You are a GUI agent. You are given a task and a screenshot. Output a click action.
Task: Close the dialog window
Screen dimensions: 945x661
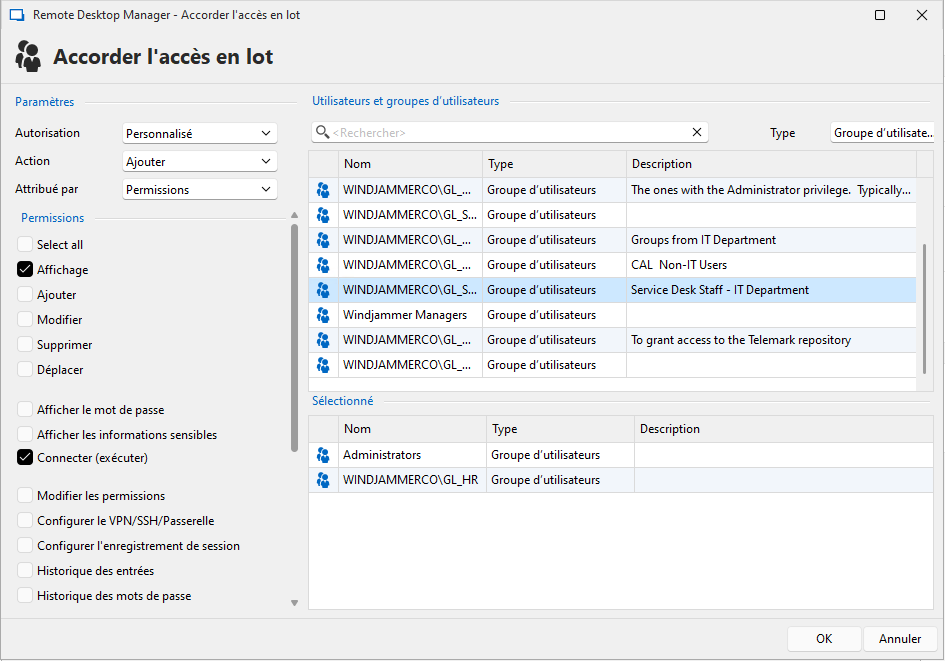921,15
